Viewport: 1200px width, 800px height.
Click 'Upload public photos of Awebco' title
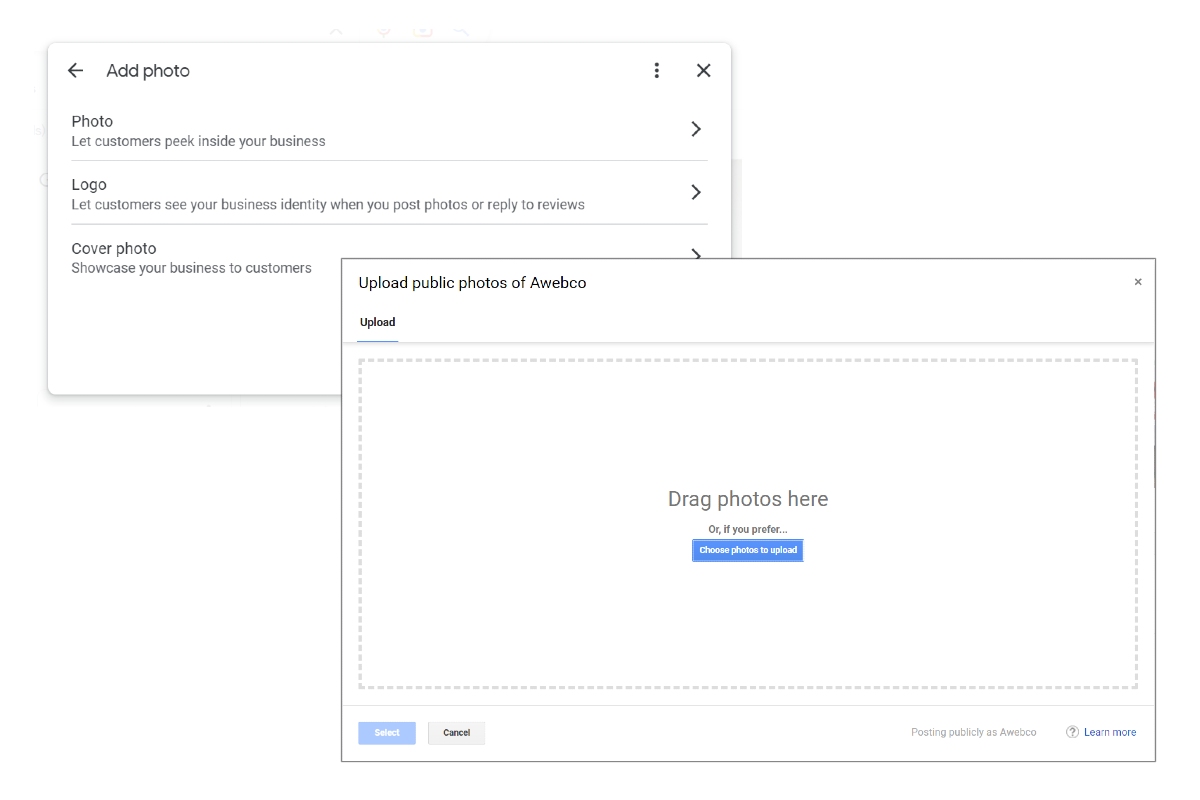(473, 283)
